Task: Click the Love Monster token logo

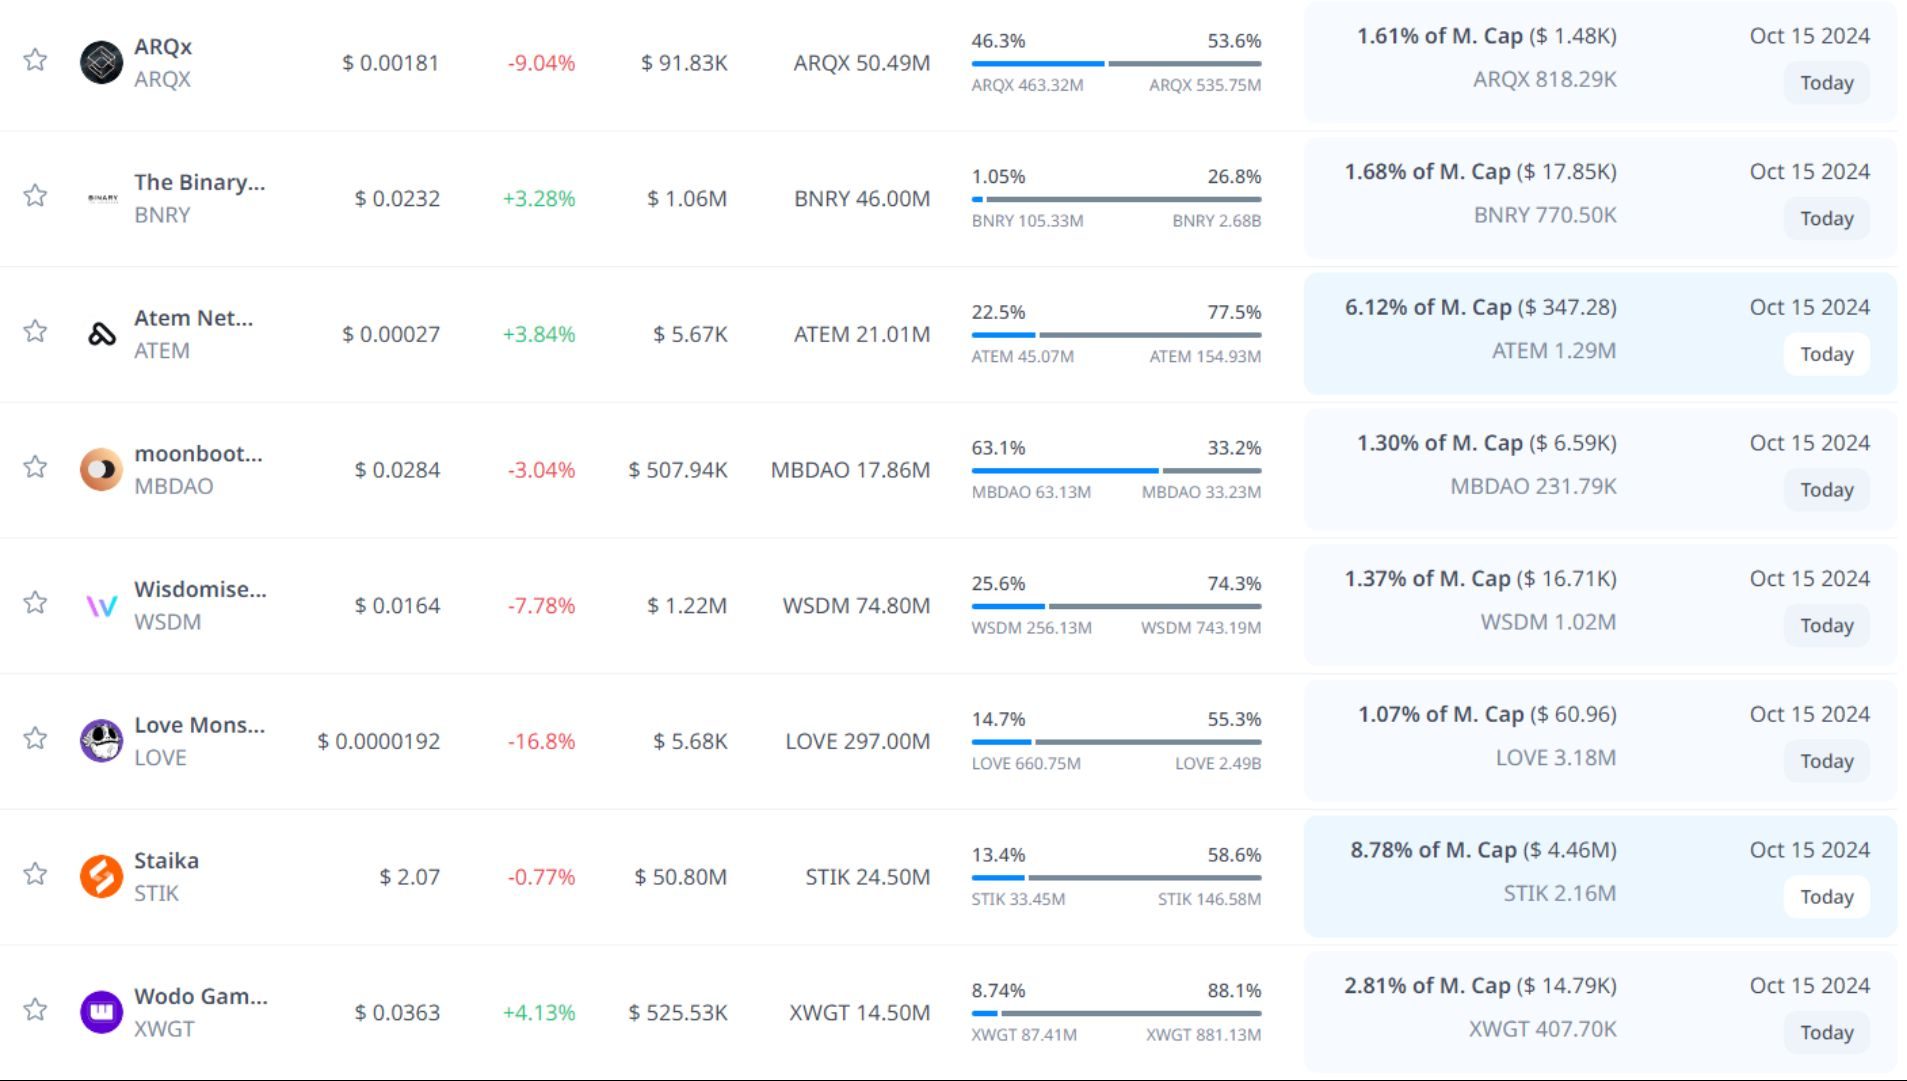Action: click(x=101, y=741)
